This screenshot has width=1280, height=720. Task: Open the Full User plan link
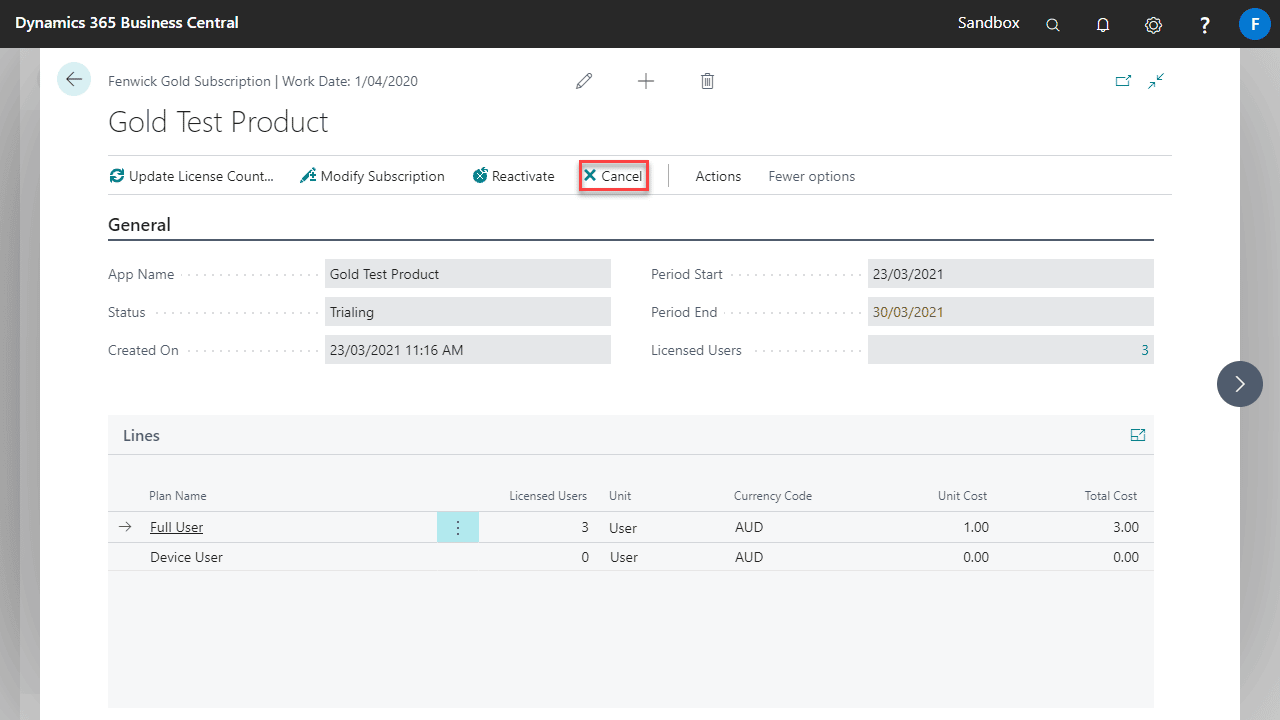176,527
